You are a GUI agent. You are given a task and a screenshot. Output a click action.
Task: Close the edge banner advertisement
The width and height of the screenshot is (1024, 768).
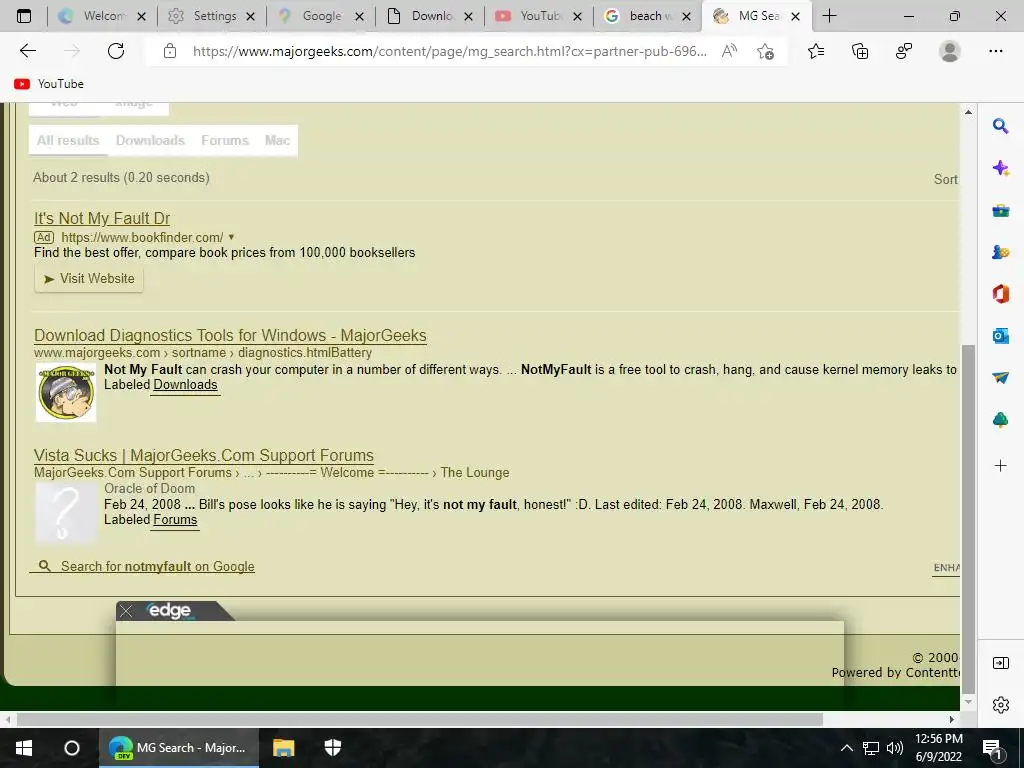tap(126, 611)
